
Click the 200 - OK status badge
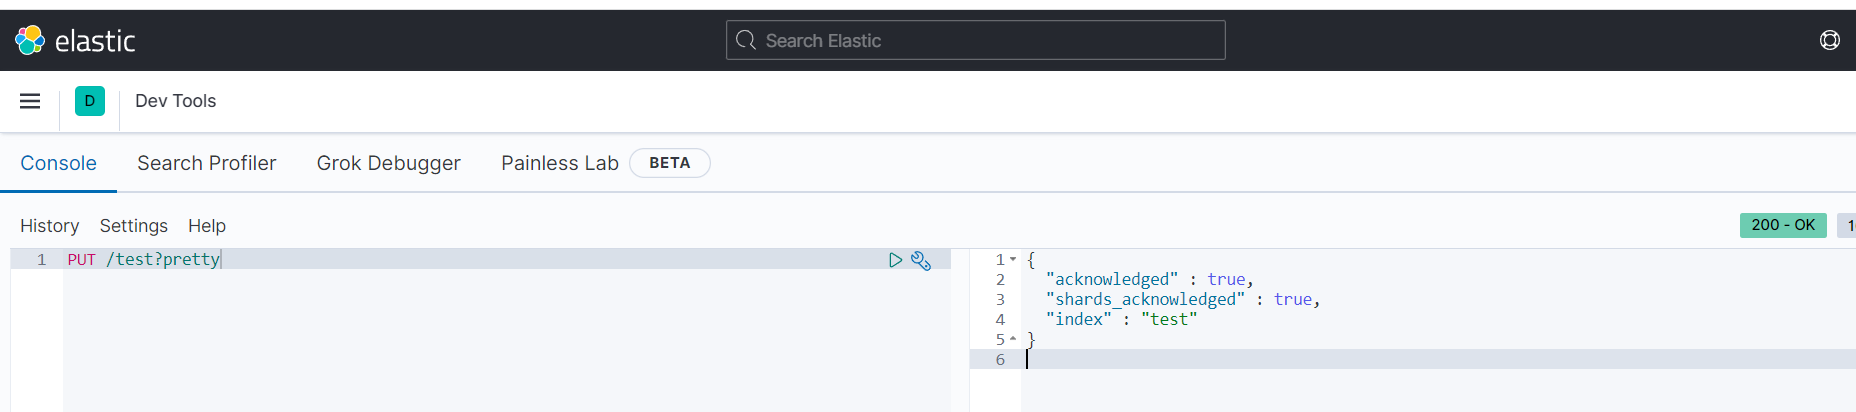tap(1782, 225)
